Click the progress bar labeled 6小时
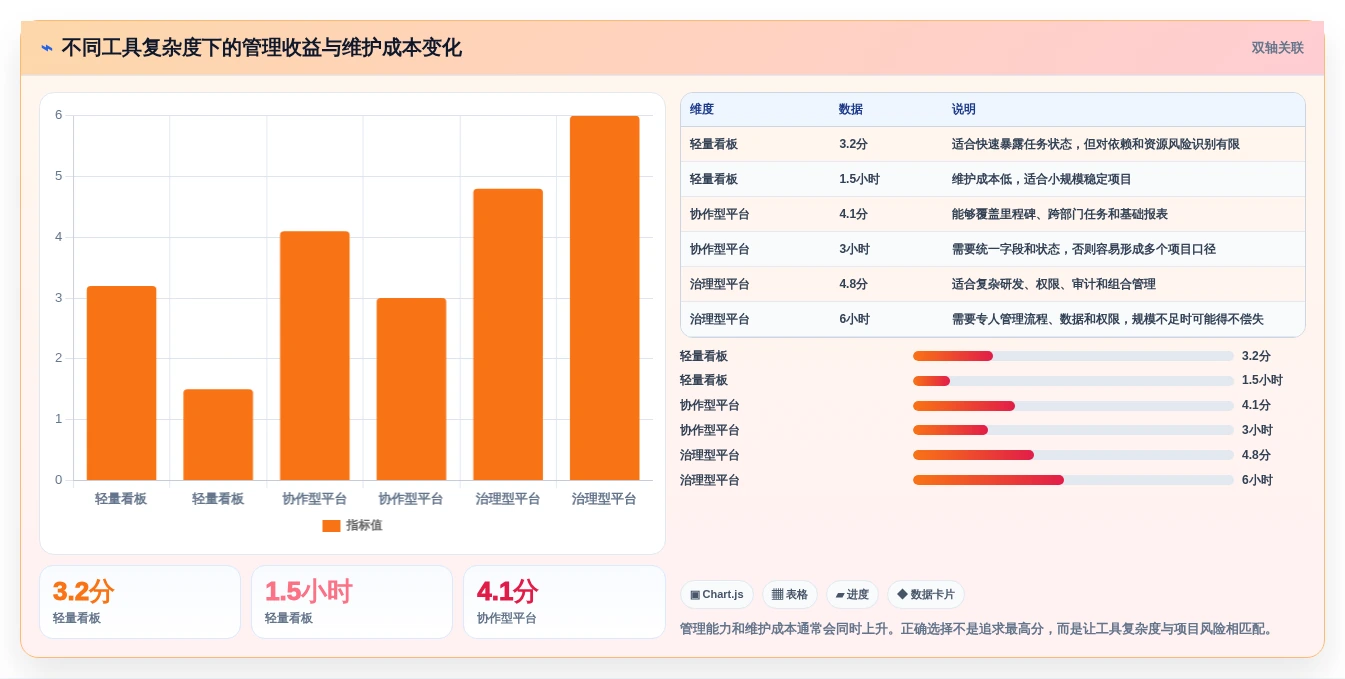This screenshot has width=1345, height=679. pyautogui.click(x=1073, y=480)
